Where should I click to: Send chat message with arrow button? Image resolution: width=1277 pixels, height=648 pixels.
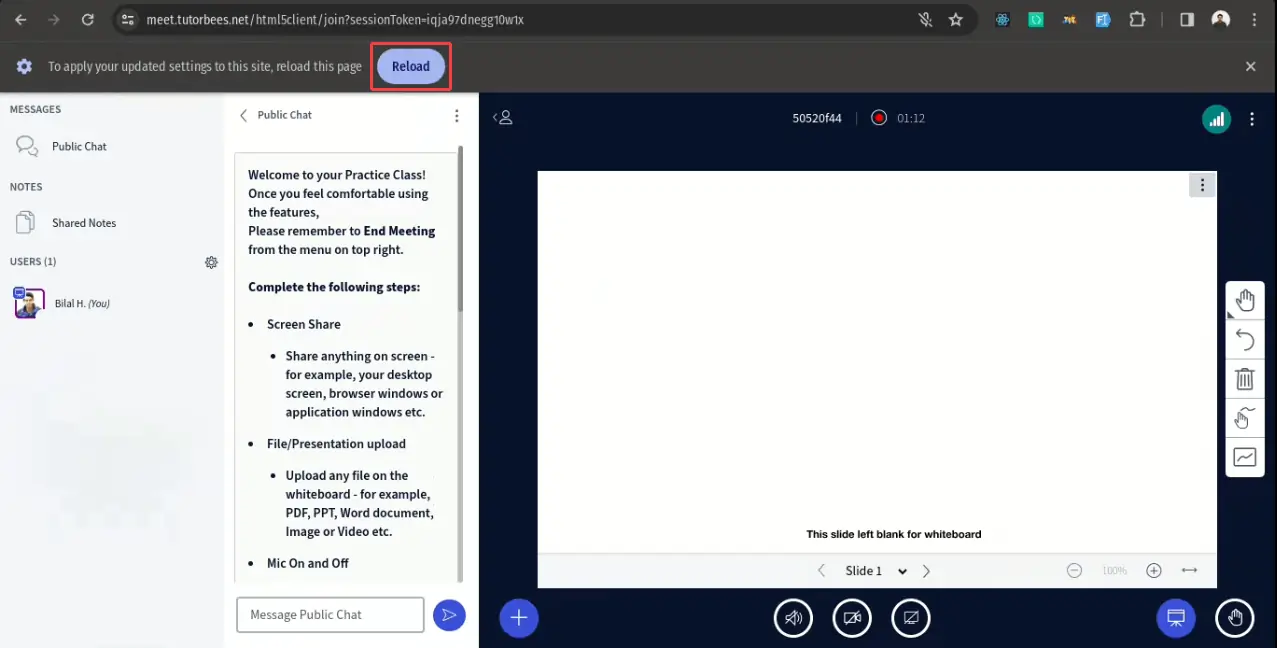click(x=449, y=615)
